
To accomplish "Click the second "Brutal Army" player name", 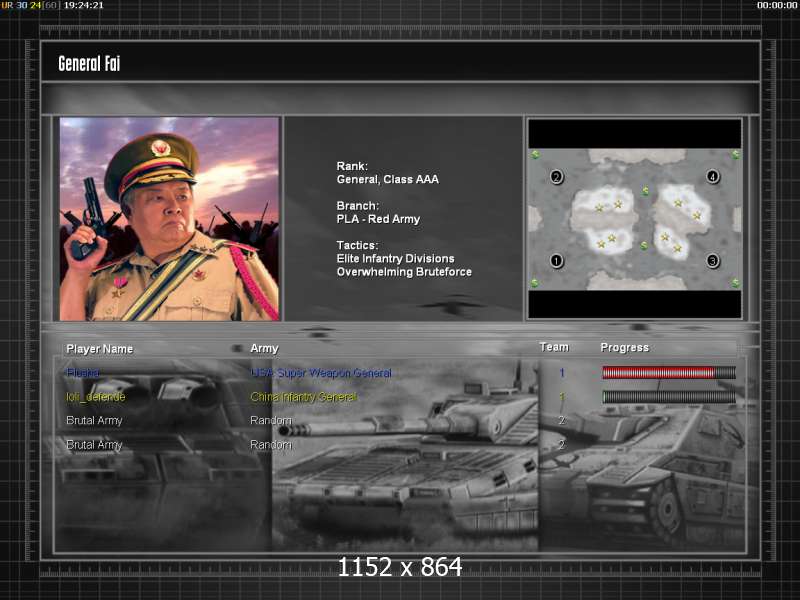I will tap(94, 445).
